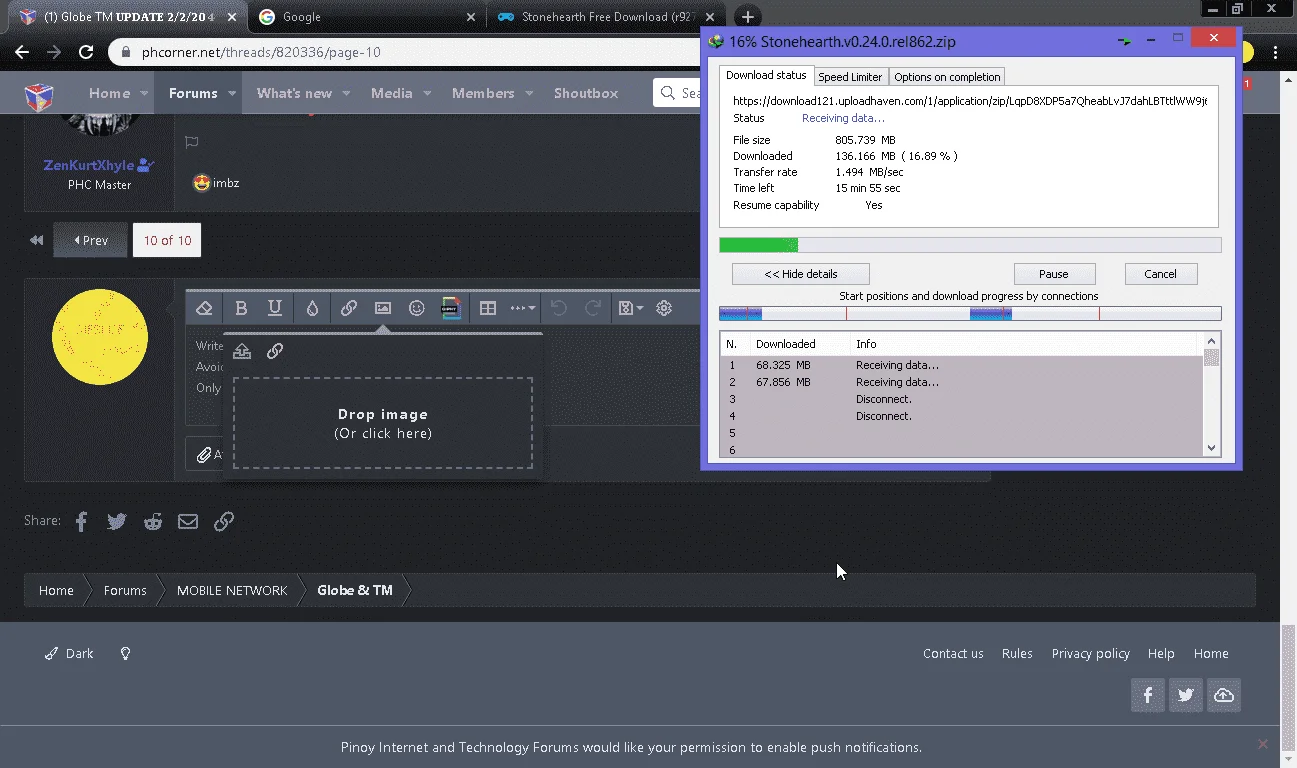This screenshot has width=1297, height=768.
Task: Switch to Options on completion tab
Action: [947, 77]
